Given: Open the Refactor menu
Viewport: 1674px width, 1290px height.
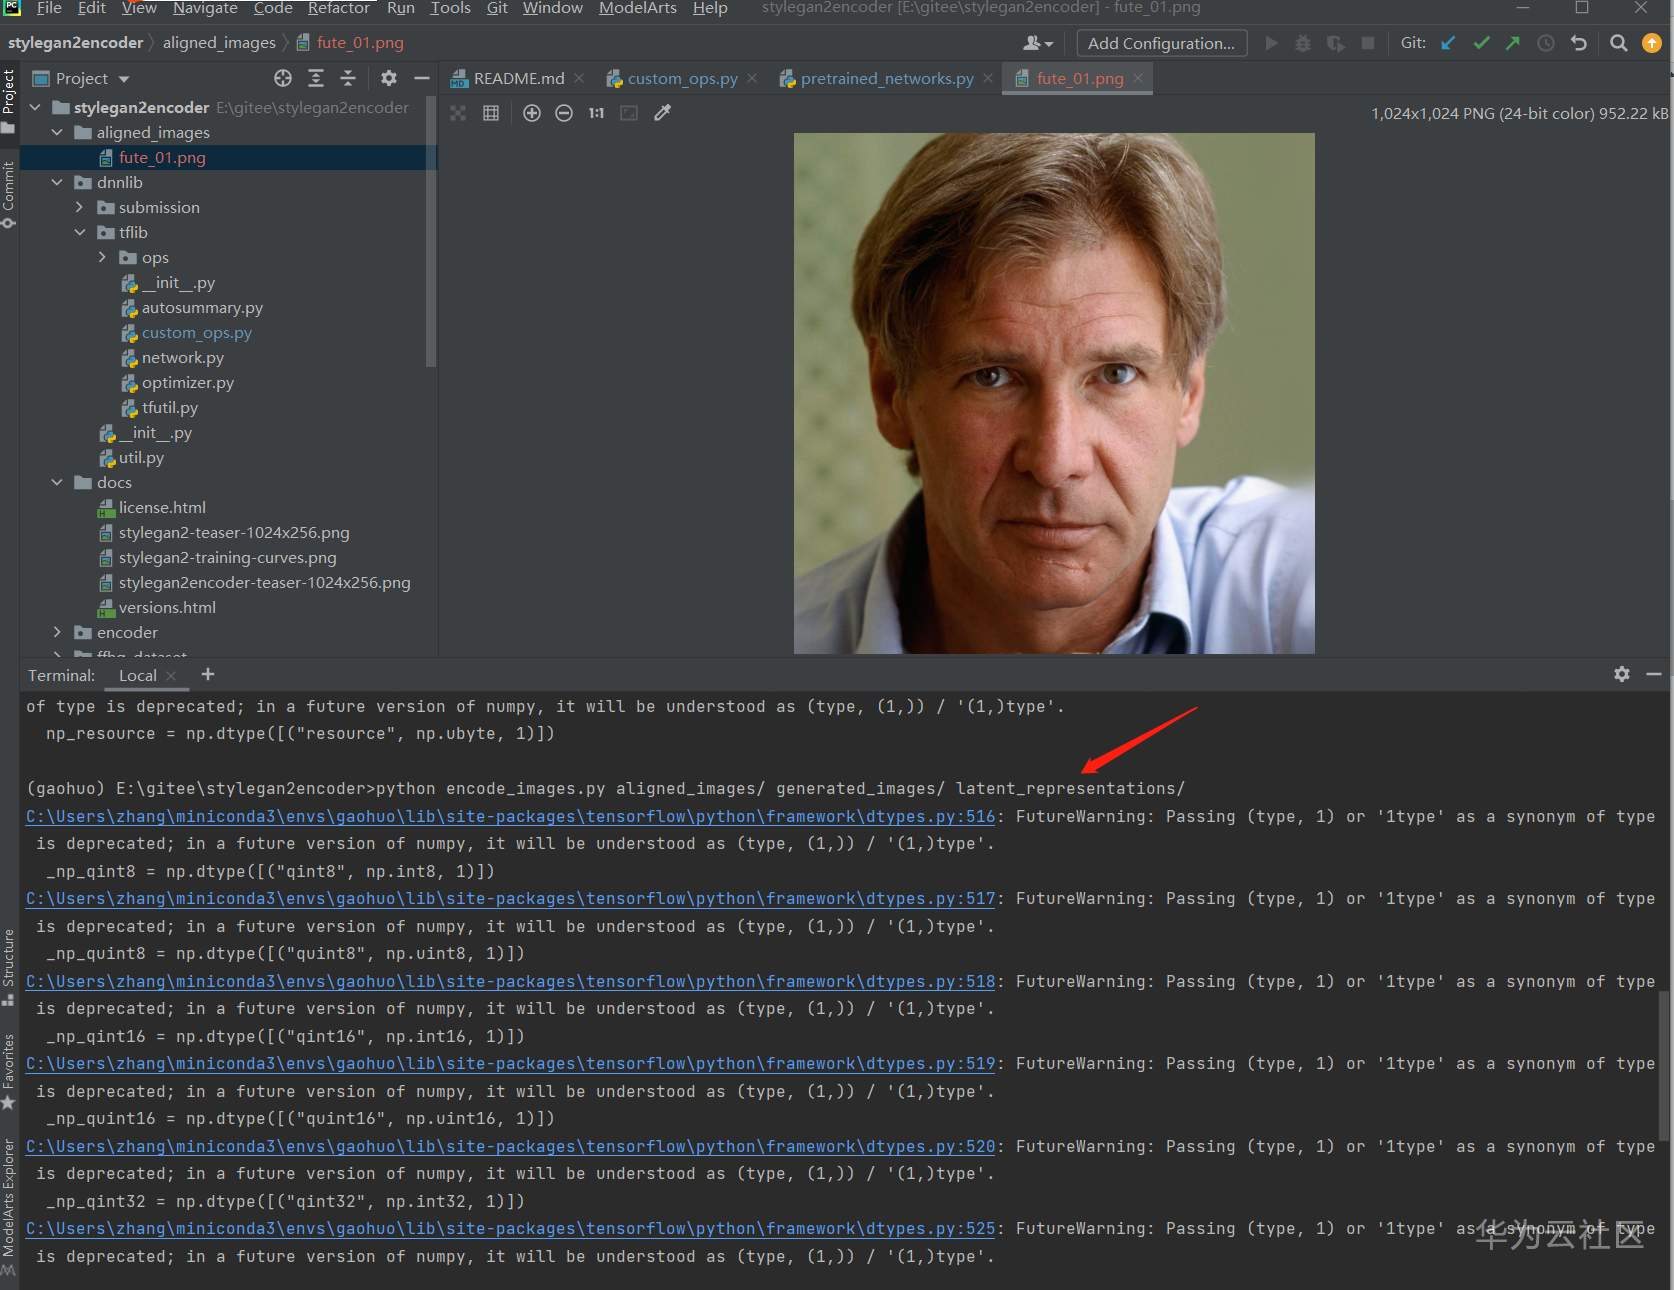Looking at the screenshot, I should click(x=338, y=8).
